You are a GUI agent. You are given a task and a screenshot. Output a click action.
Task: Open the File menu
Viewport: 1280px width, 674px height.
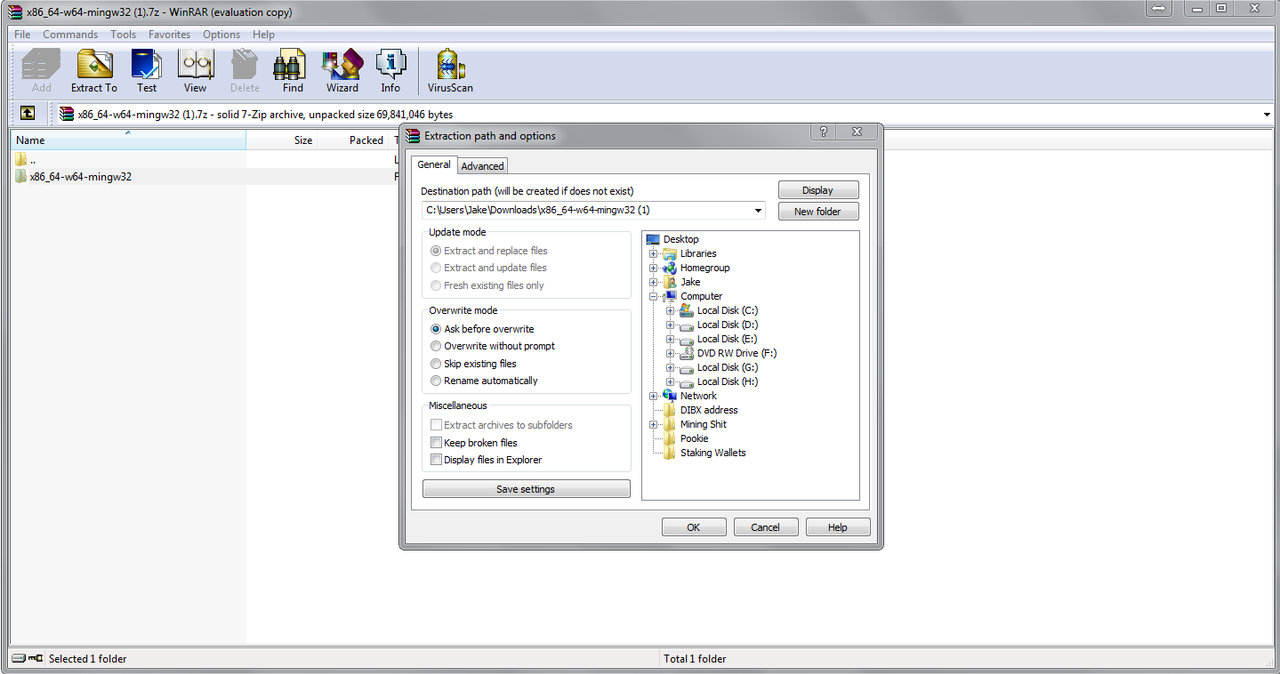click(x=22, y=34)
